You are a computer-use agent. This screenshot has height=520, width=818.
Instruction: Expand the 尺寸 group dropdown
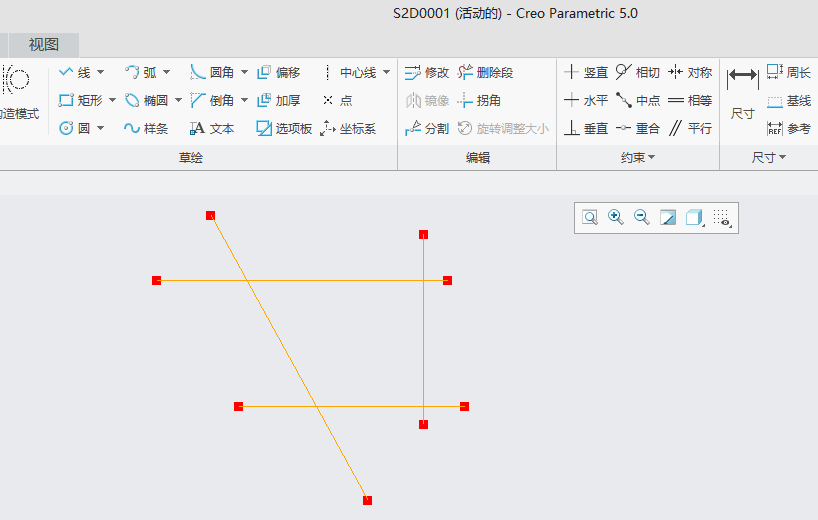[782, 158]
